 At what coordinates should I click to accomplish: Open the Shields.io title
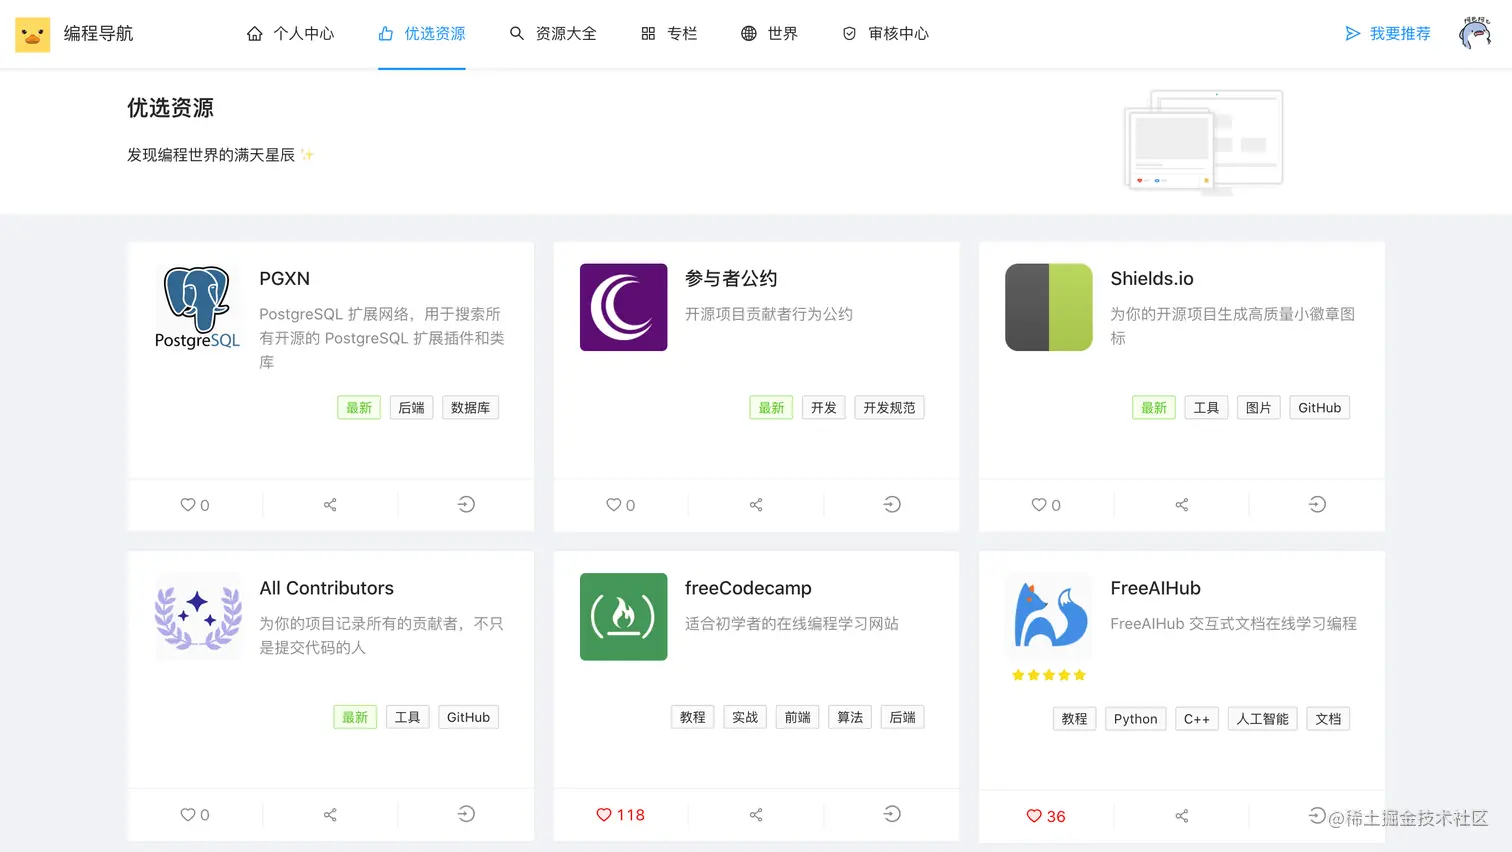tap(1152, 279)
